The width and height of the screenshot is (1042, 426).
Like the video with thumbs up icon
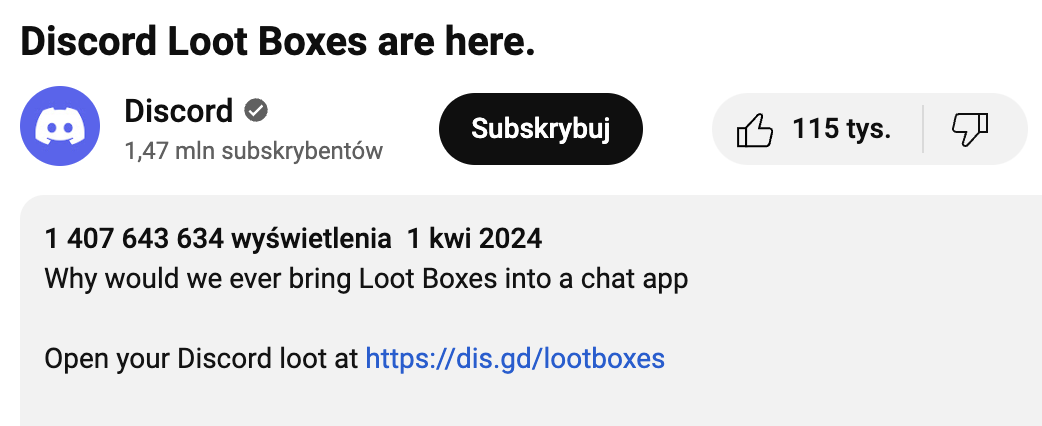pos(755,129)
